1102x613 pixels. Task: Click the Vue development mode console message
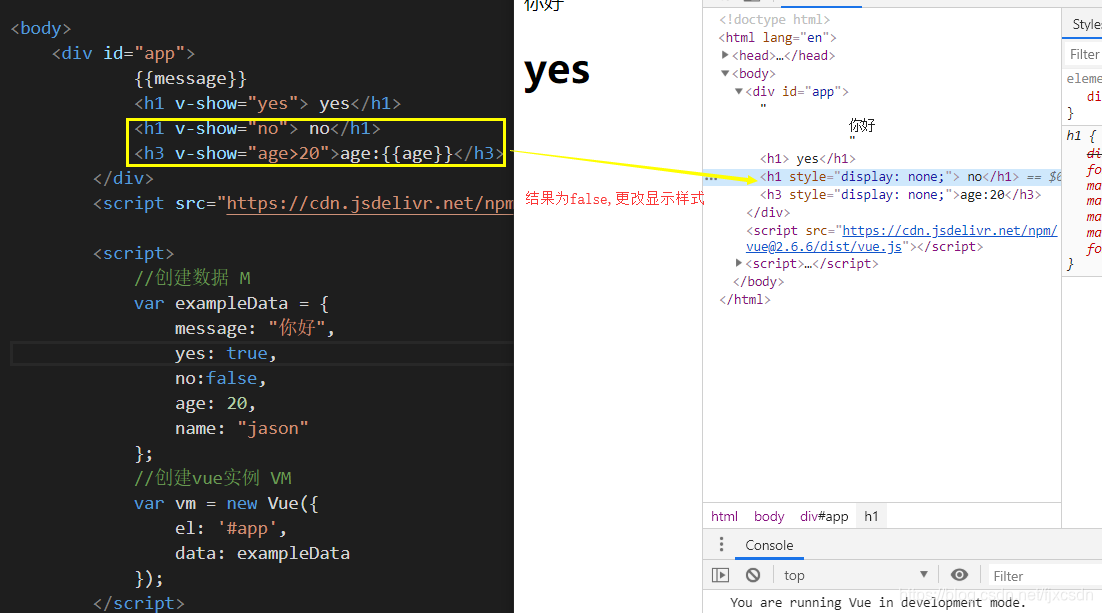click(x=877, y=602)
